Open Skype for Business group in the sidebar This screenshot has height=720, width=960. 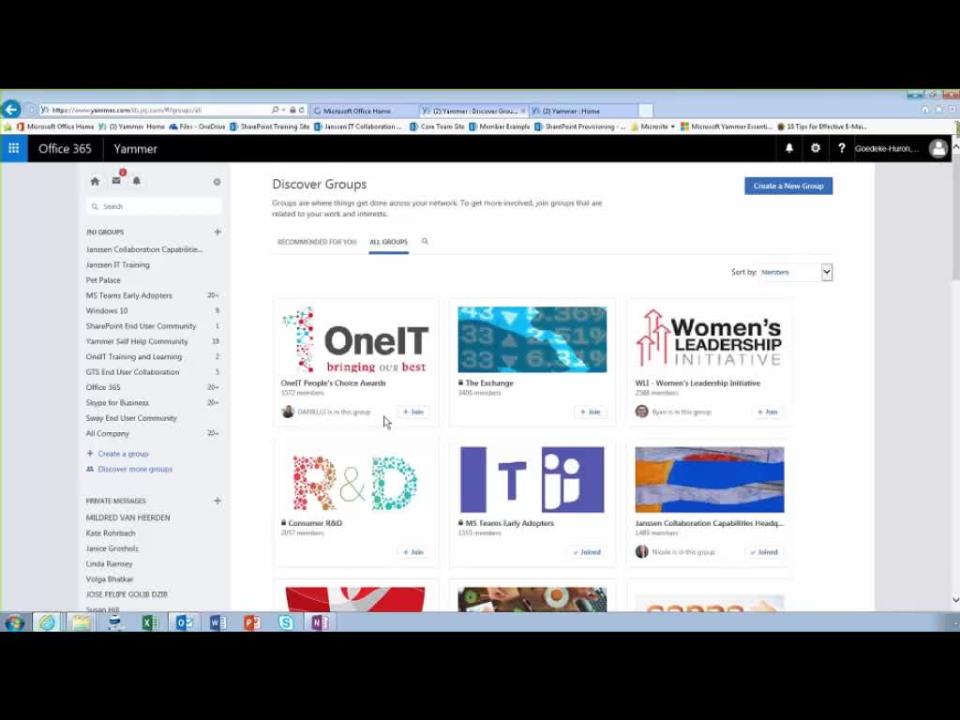[x=118, y=402]
